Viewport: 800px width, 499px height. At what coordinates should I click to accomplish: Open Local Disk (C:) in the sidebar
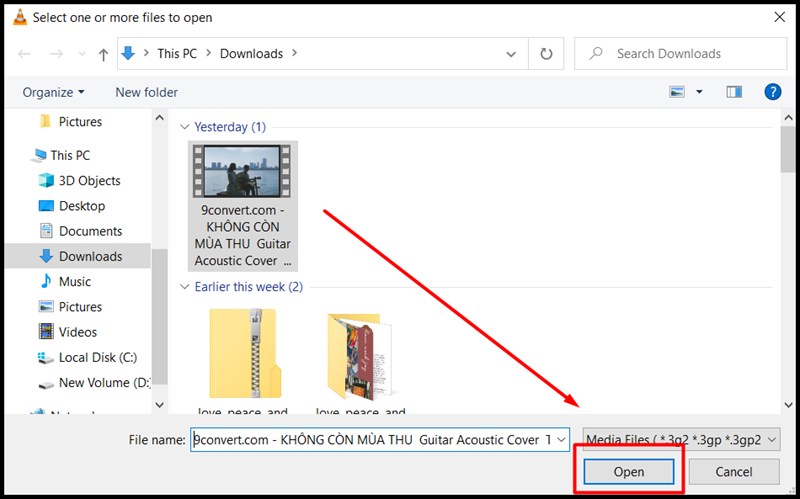click(88, 357)
